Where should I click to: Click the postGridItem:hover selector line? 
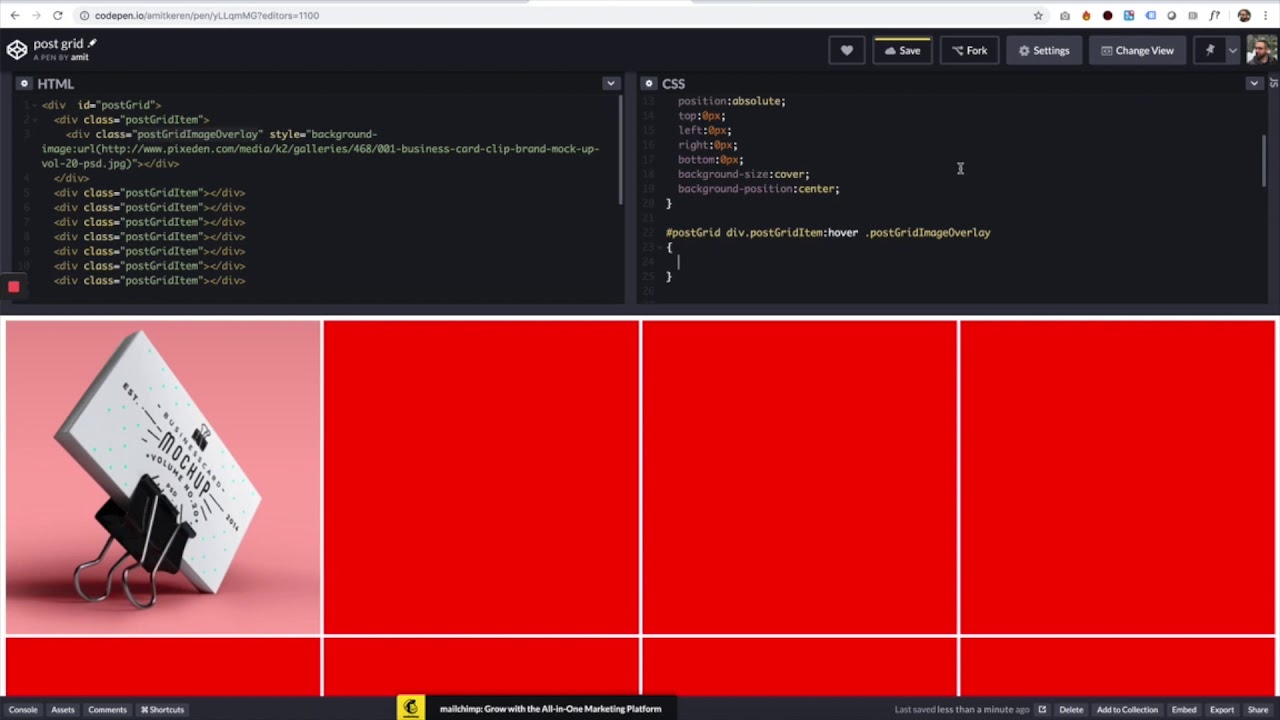[828, 233]
